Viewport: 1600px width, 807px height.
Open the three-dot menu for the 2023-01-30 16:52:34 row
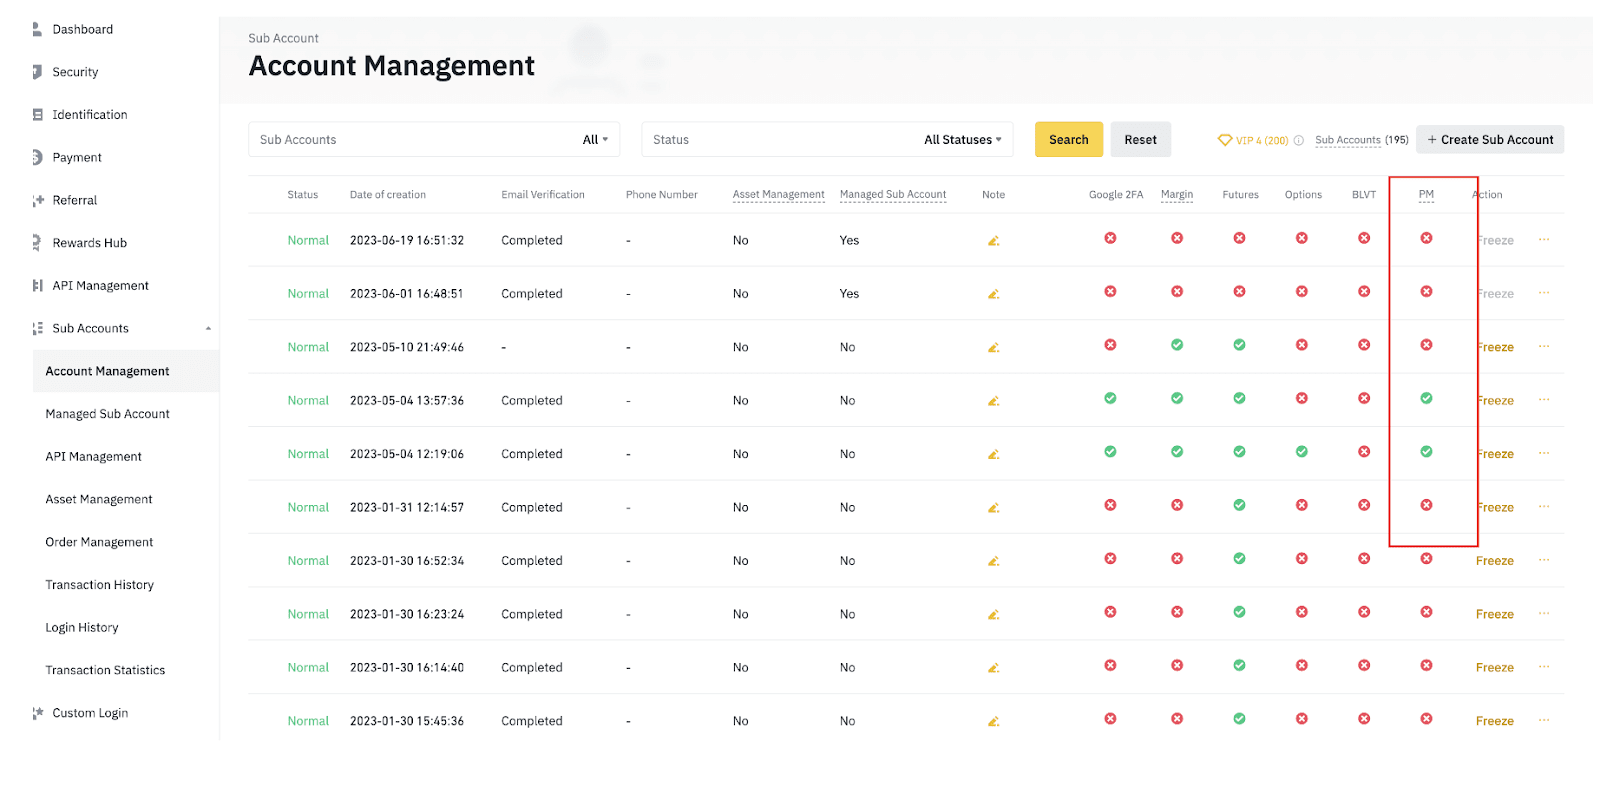point(1544,560)
